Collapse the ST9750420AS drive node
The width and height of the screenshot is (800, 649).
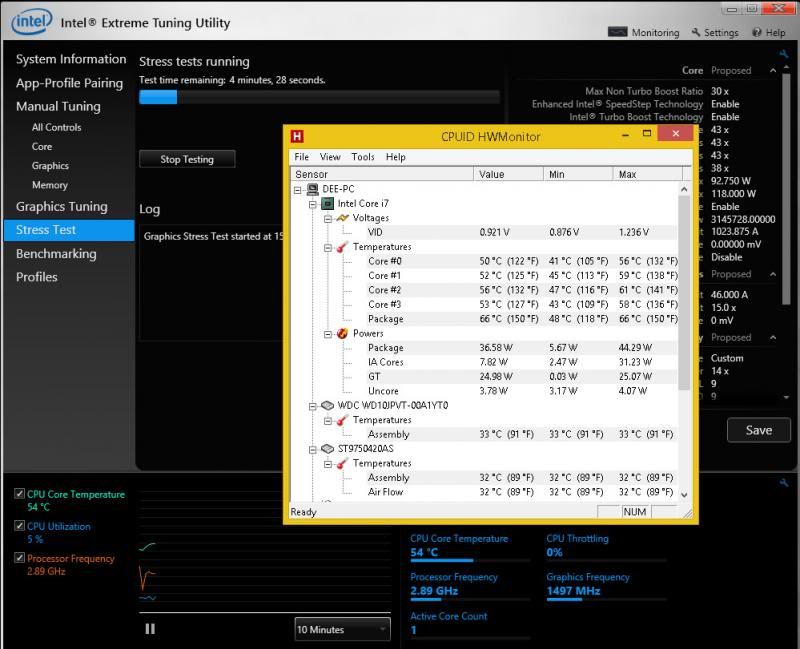(313, 450)
